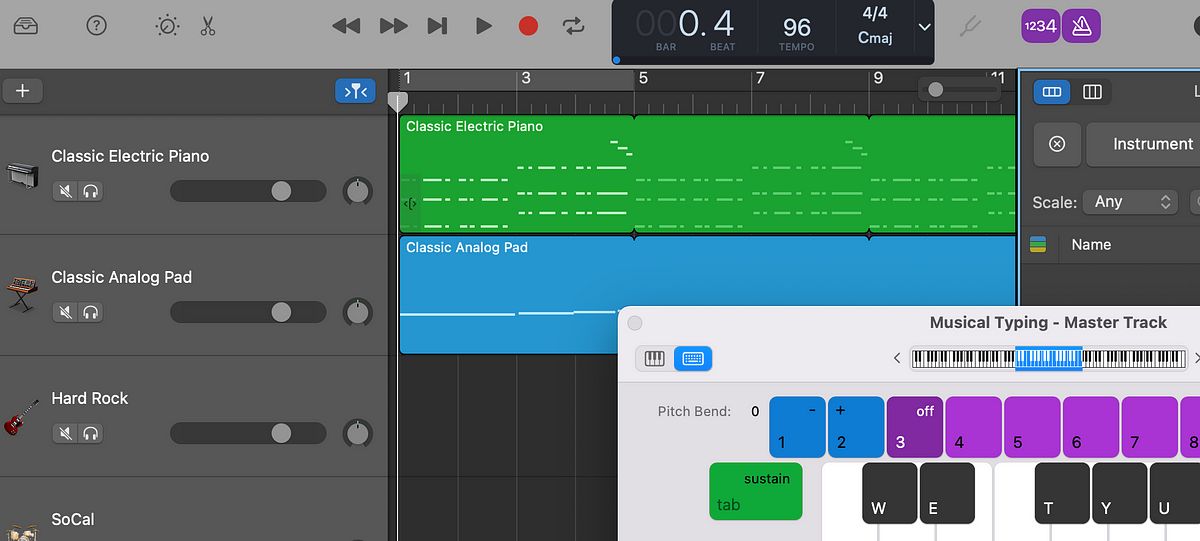The image size is (1200, 541).
Task: Solo the Classic Electric Piano track
Action: 92,191
